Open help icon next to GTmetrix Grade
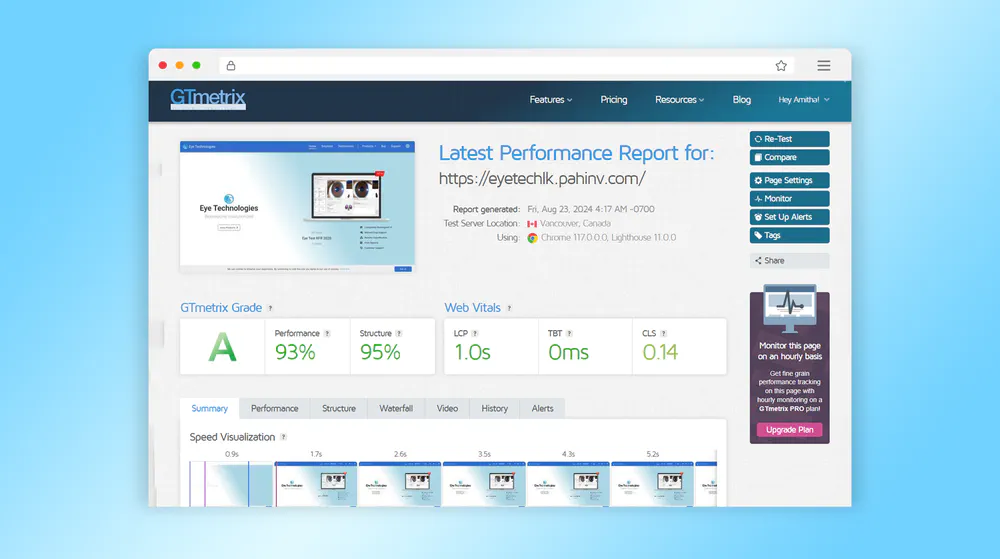Image resolution: width=1000 pixels, height=559 pixels. click(270, 308)
